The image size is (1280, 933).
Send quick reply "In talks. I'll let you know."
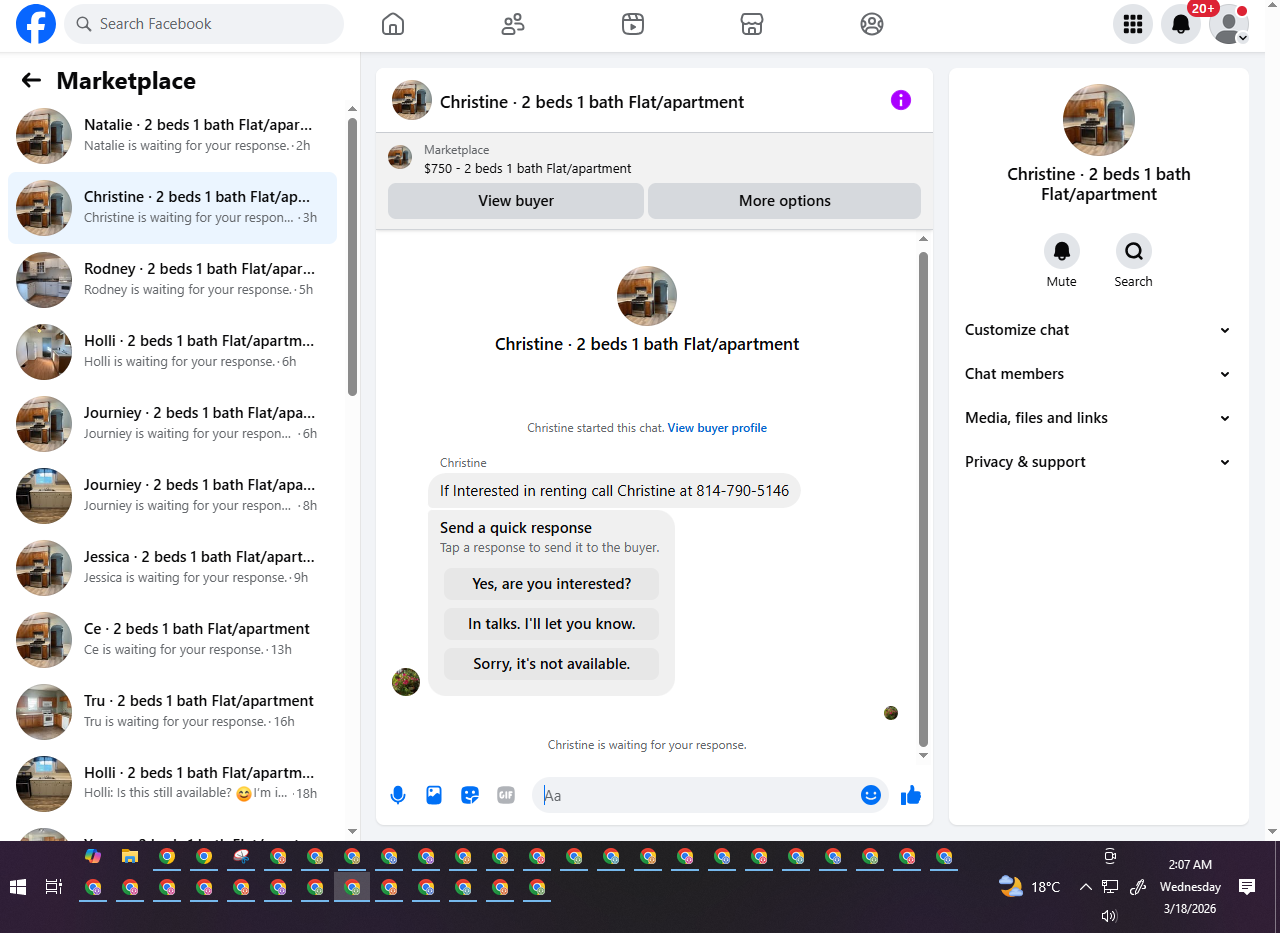click(552, 624)
